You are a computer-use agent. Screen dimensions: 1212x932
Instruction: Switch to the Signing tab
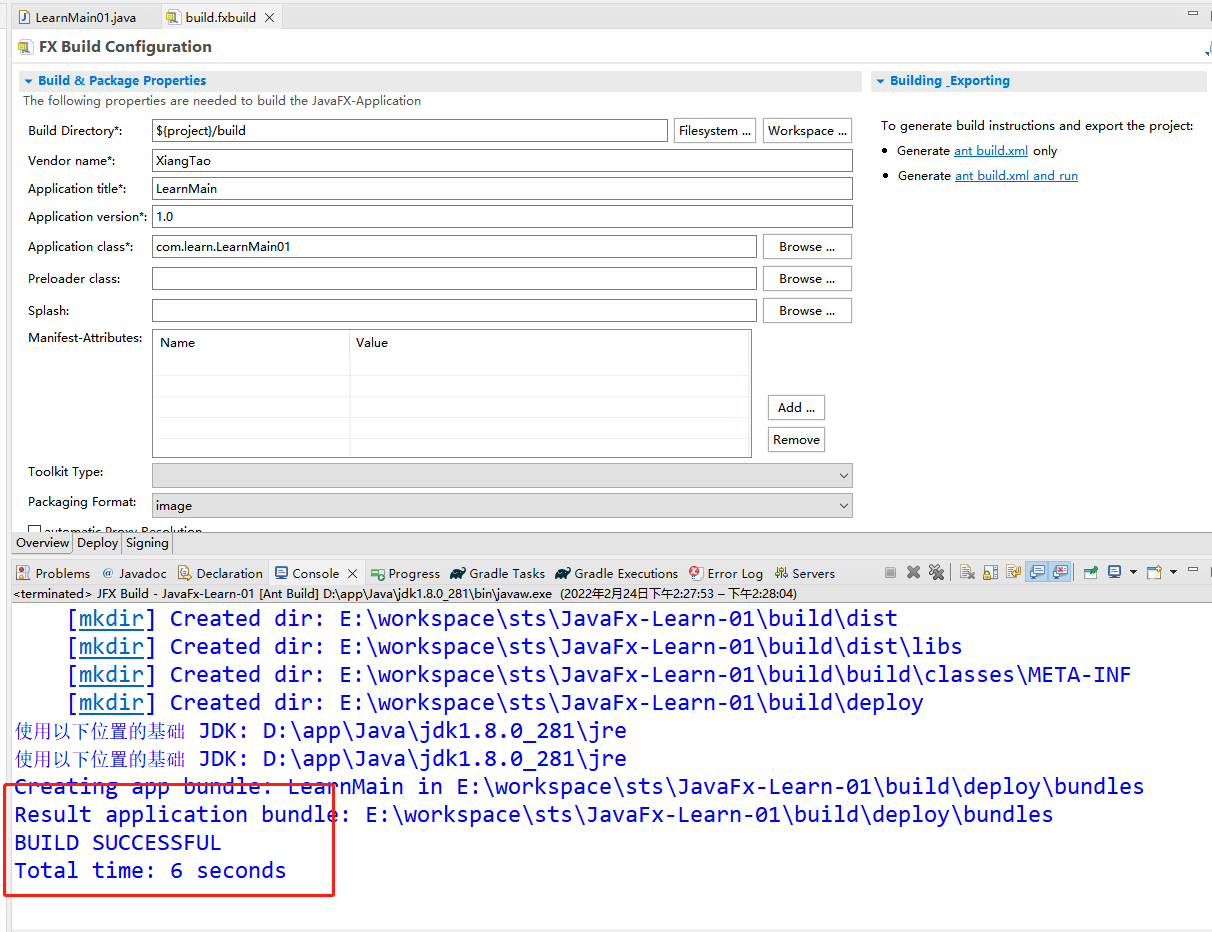[x=147, y=543]
